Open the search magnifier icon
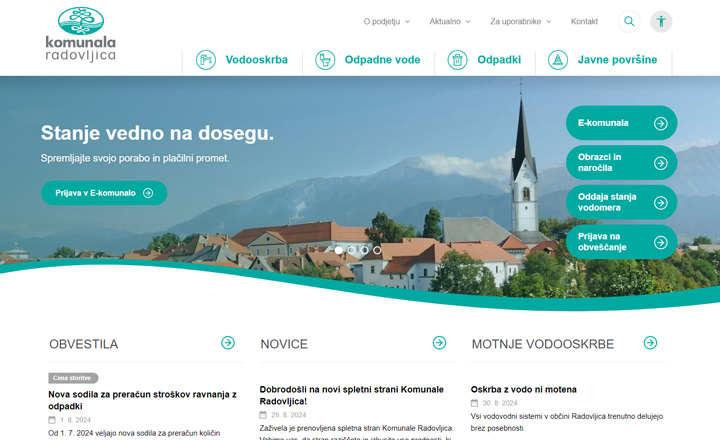Viewport: 720px width, 440px height. click(x=629, y=22)
